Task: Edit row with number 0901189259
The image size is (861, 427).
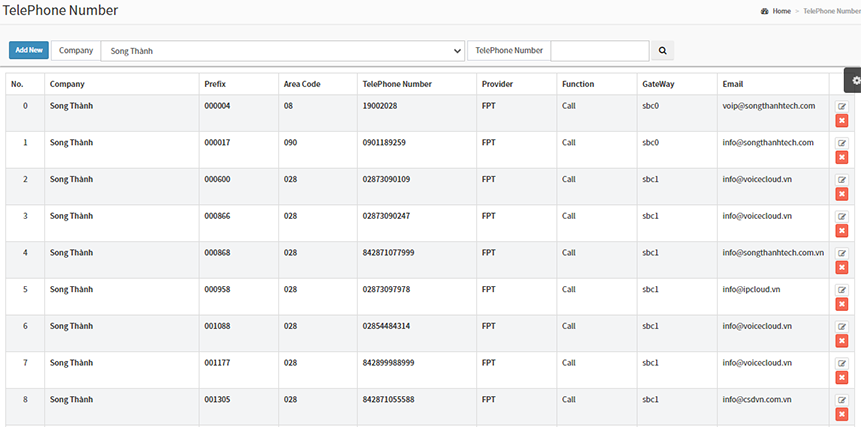Action: 841,143
